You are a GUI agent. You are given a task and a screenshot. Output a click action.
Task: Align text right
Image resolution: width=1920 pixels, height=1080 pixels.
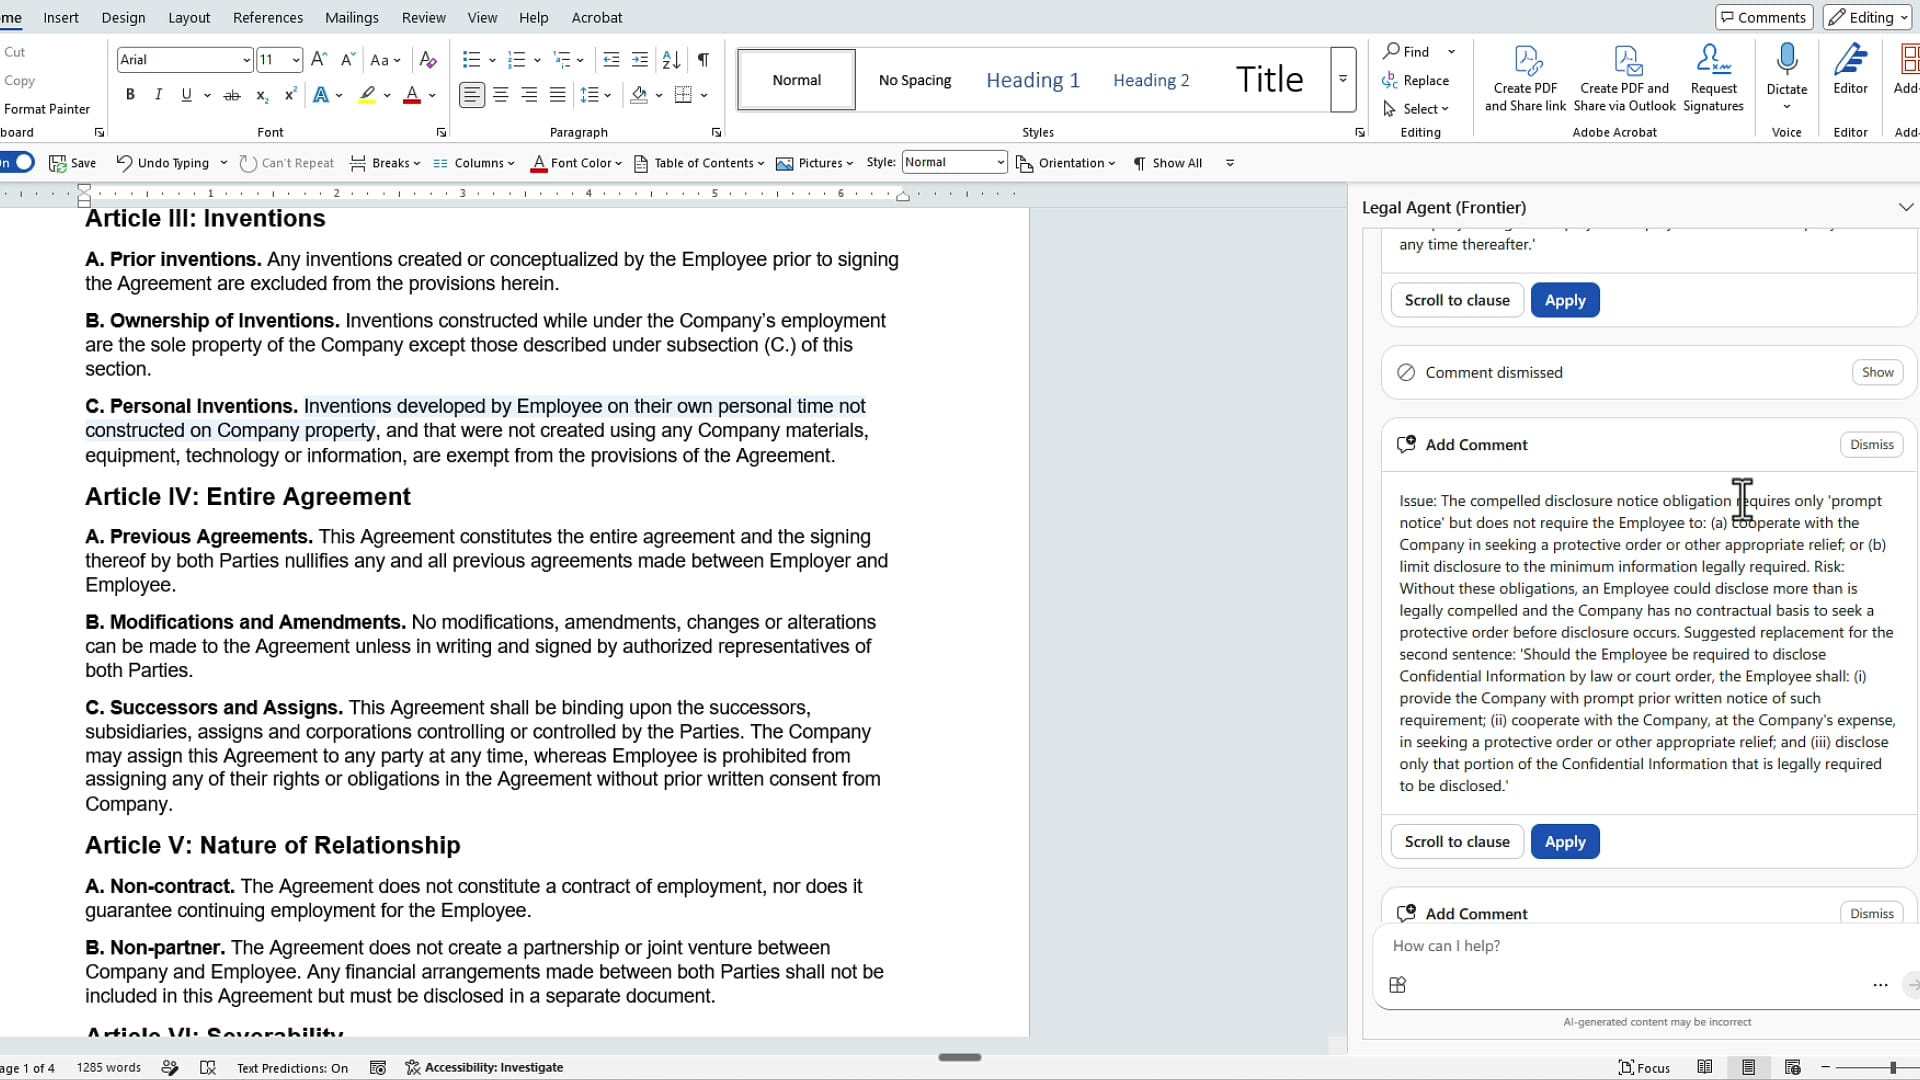tap(529, 95)
